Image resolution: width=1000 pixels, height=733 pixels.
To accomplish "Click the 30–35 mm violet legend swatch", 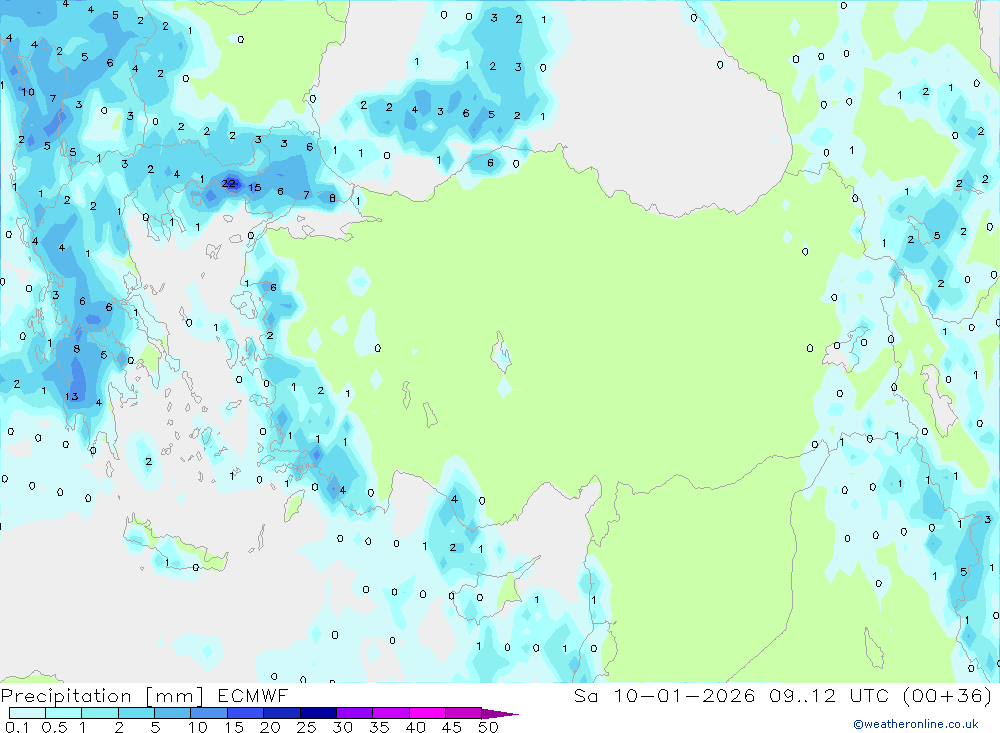I will 354,713.
